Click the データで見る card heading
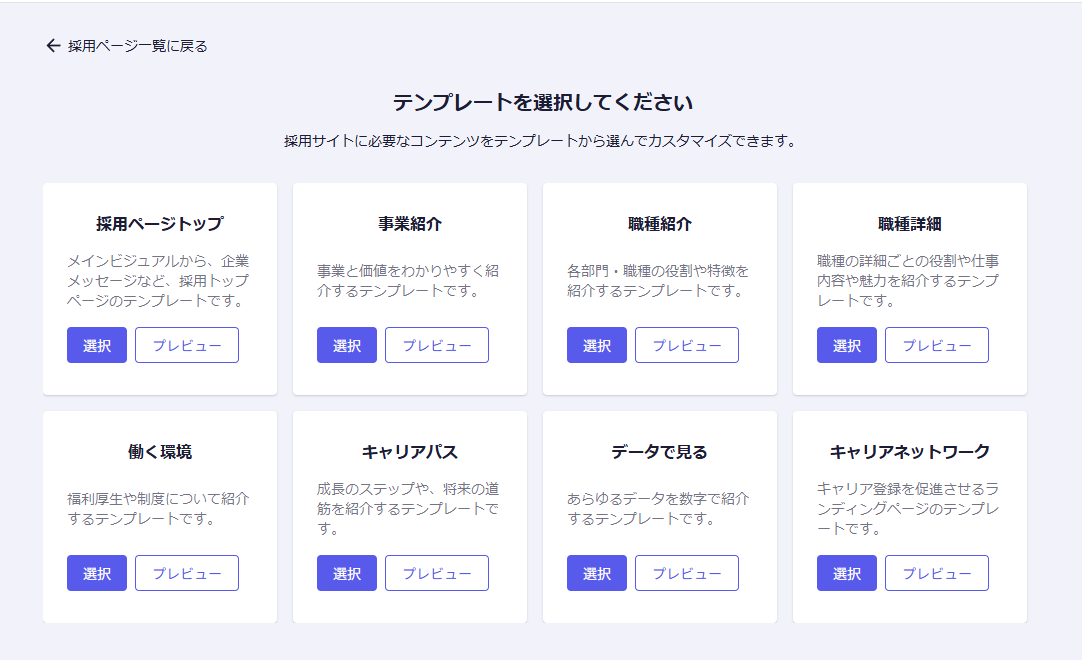Screen dimensions: 1082x660 tap(659, 452)
